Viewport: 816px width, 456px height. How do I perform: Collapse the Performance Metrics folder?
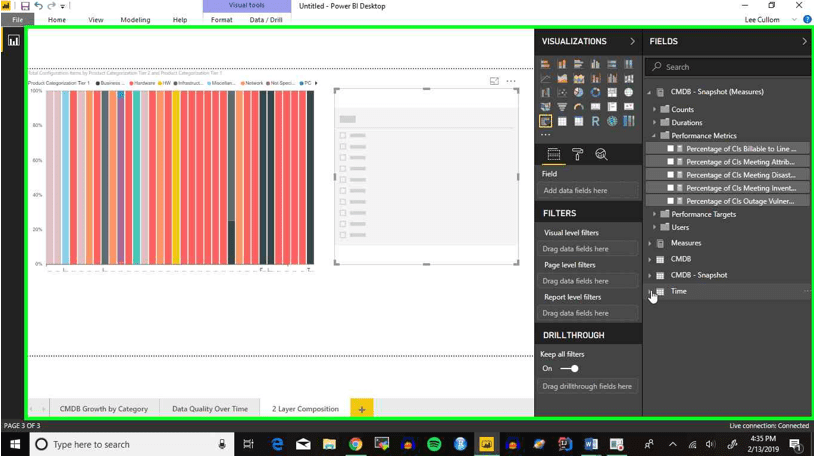(x=655, y=135)
